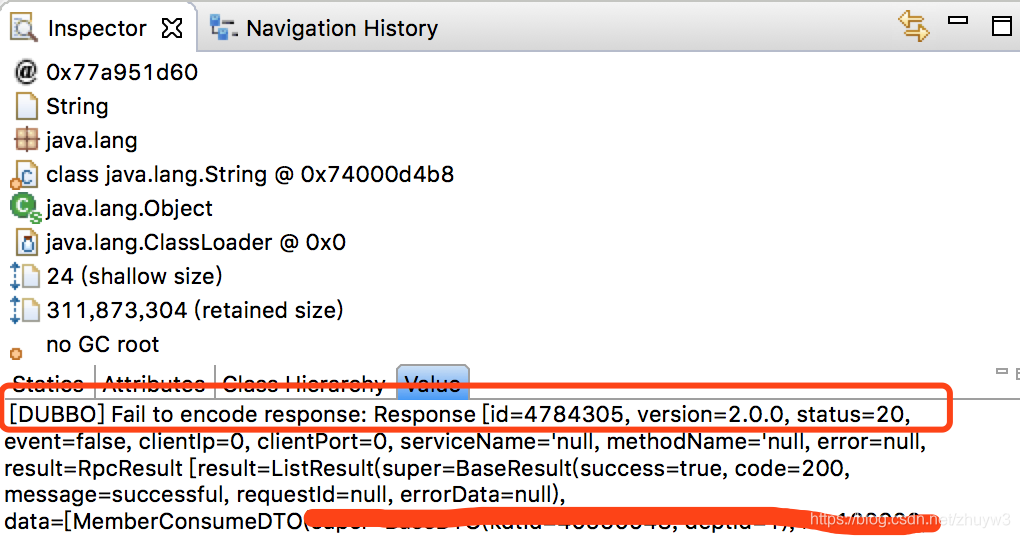Open the Class Hierarchy tab
The image size is (1020, 538).
(x=304, y=383)
